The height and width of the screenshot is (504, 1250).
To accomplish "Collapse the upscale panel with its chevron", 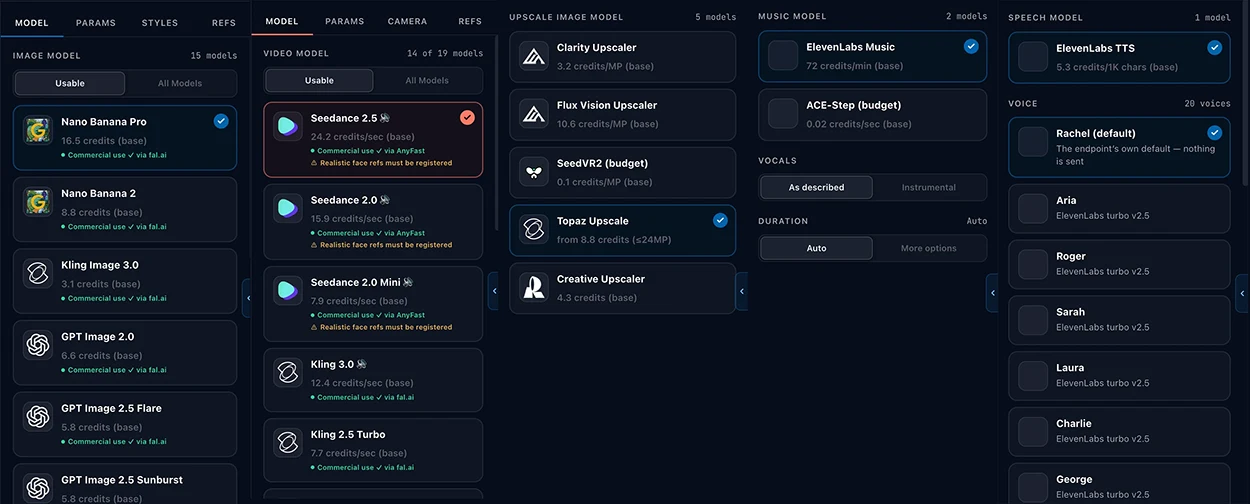I will 741,291.
